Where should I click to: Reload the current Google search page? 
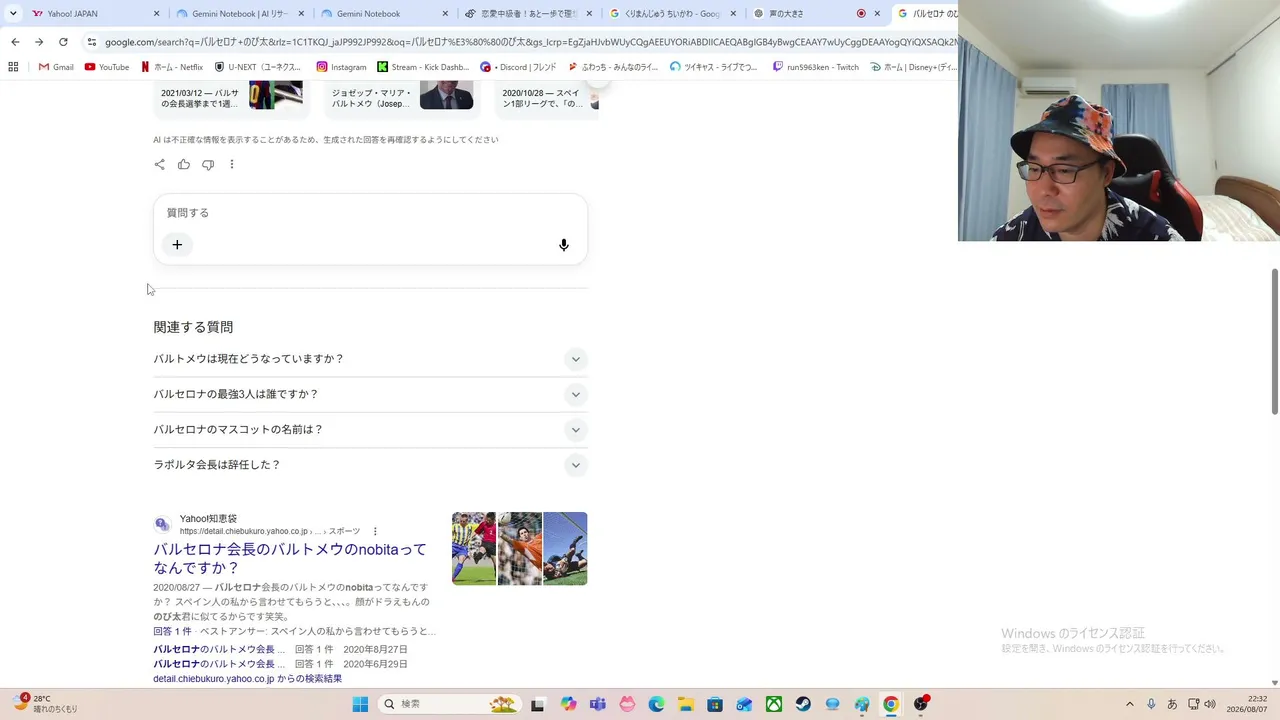pyautogui.click(x=63, y=42)
